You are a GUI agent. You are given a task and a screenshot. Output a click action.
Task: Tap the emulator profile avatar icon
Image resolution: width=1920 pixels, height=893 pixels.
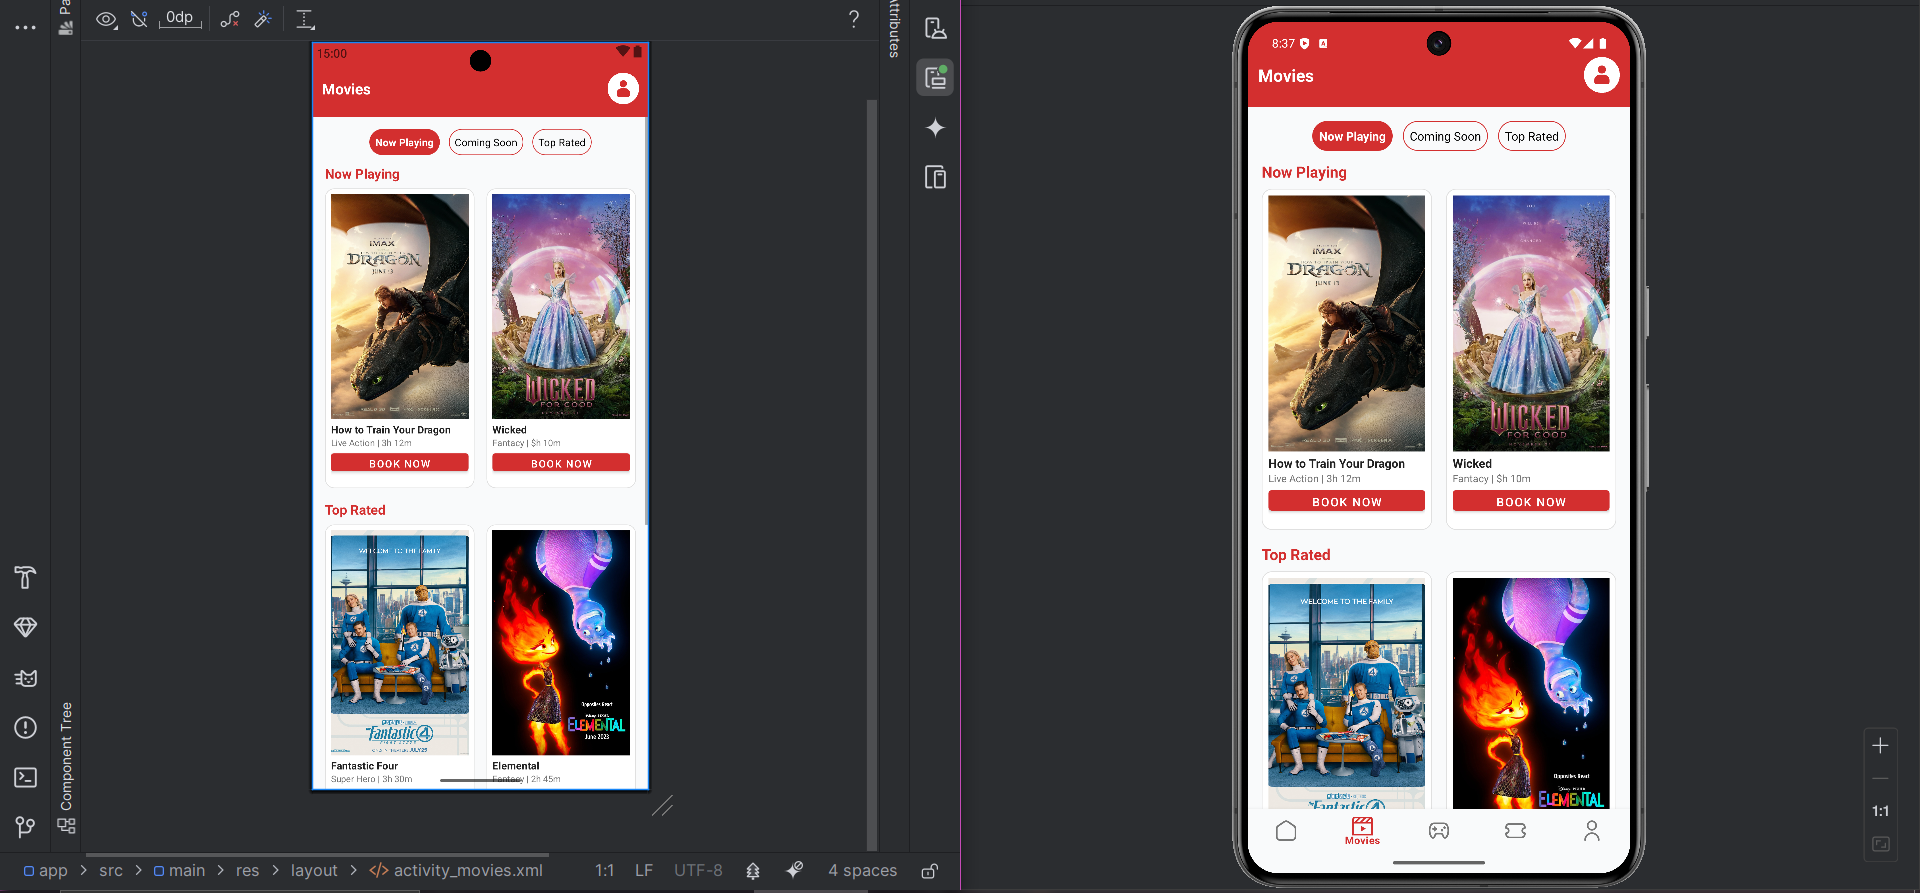tap(1601, 75)
